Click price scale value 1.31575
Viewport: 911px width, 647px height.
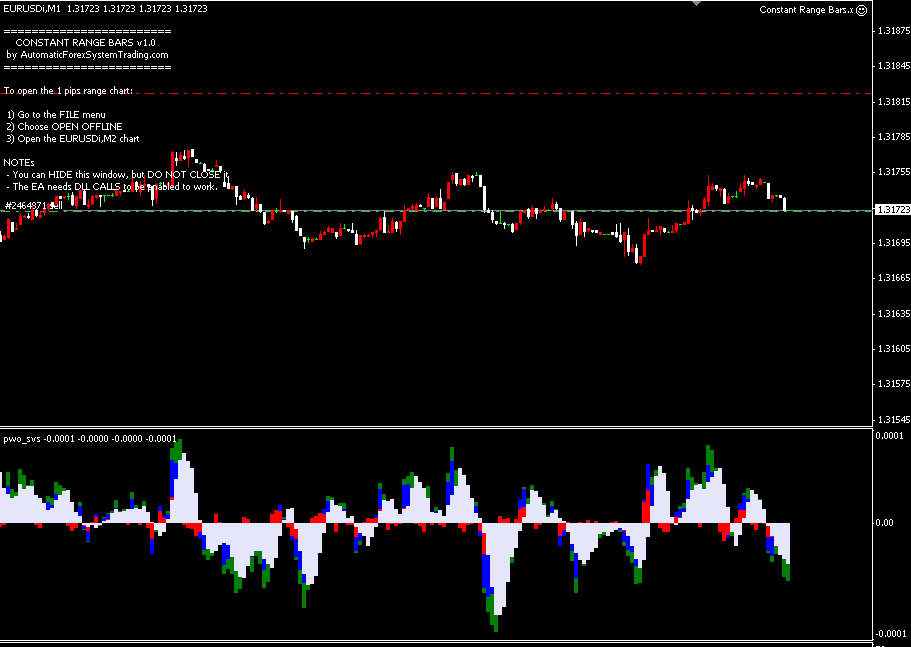click(894, 384)
